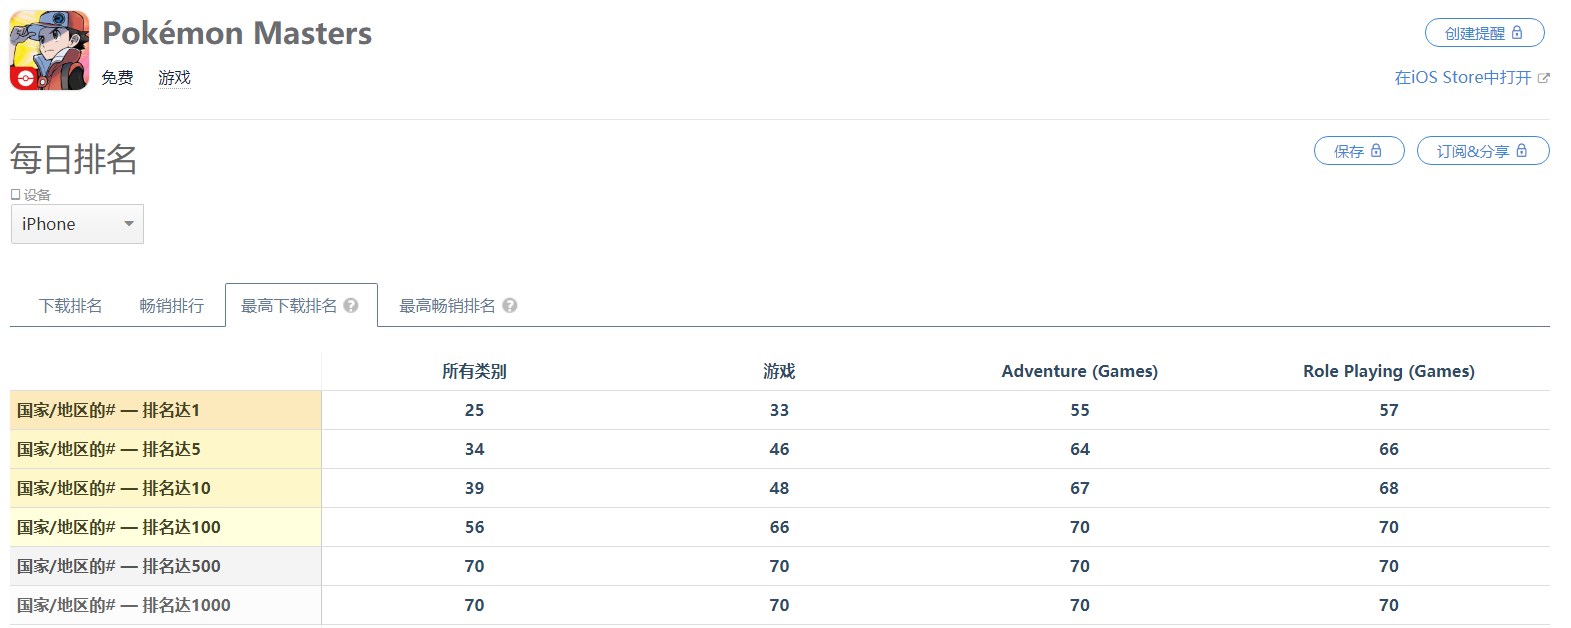This screenshot has width=1571, height=628.
Task: Click the external link icon beside iOS Store
Action: pyautogui.click(x=1544, y=78)
